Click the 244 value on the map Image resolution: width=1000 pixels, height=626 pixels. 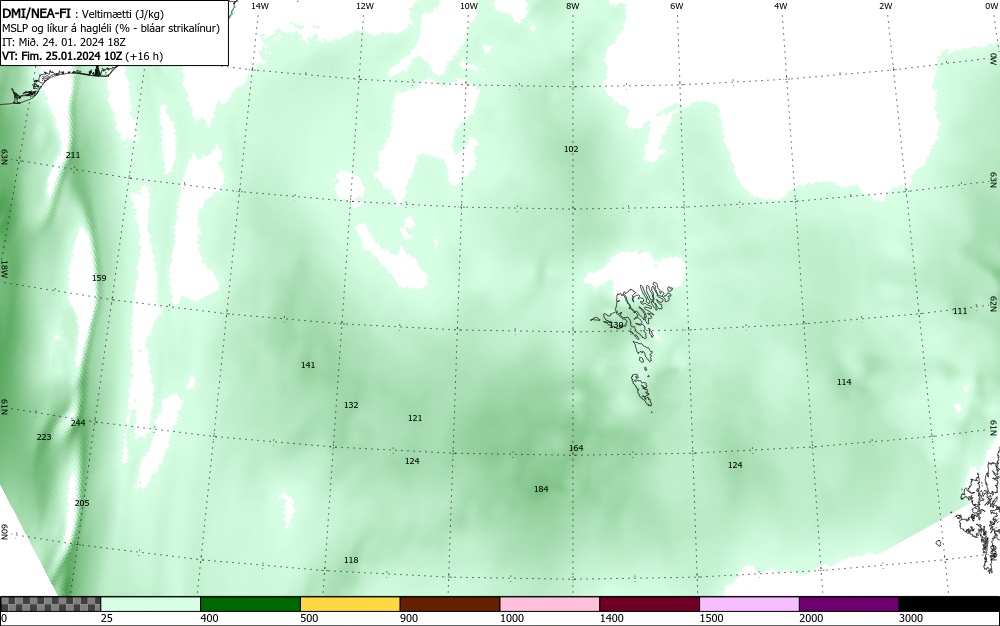(x=78, y=423)
